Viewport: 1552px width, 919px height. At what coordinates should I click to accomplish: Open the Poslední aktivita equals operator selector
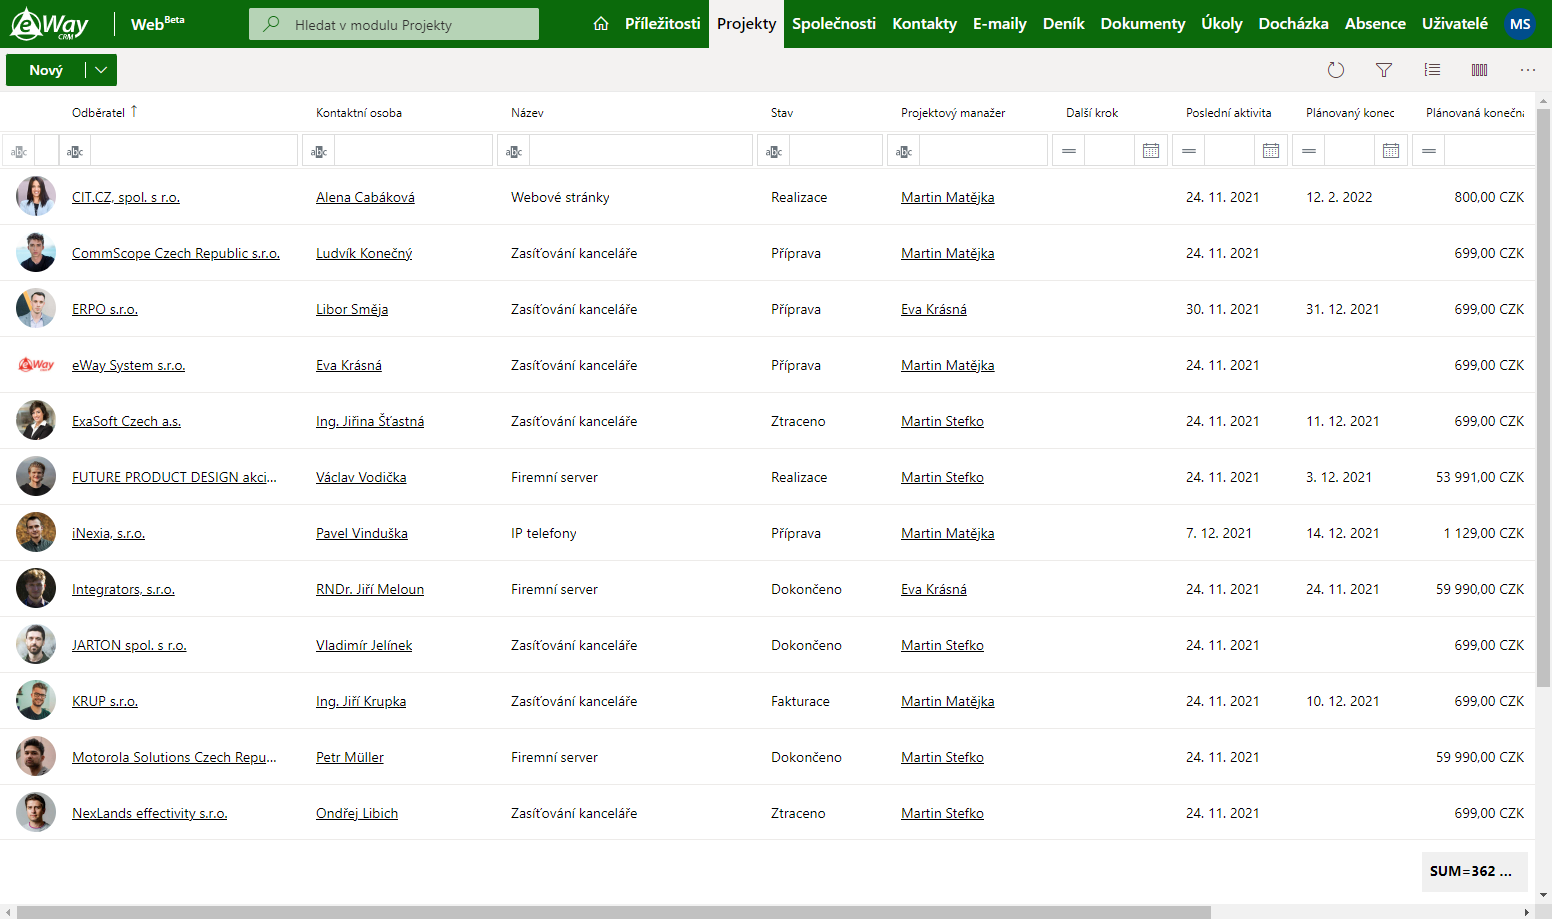click(1189, 151)
